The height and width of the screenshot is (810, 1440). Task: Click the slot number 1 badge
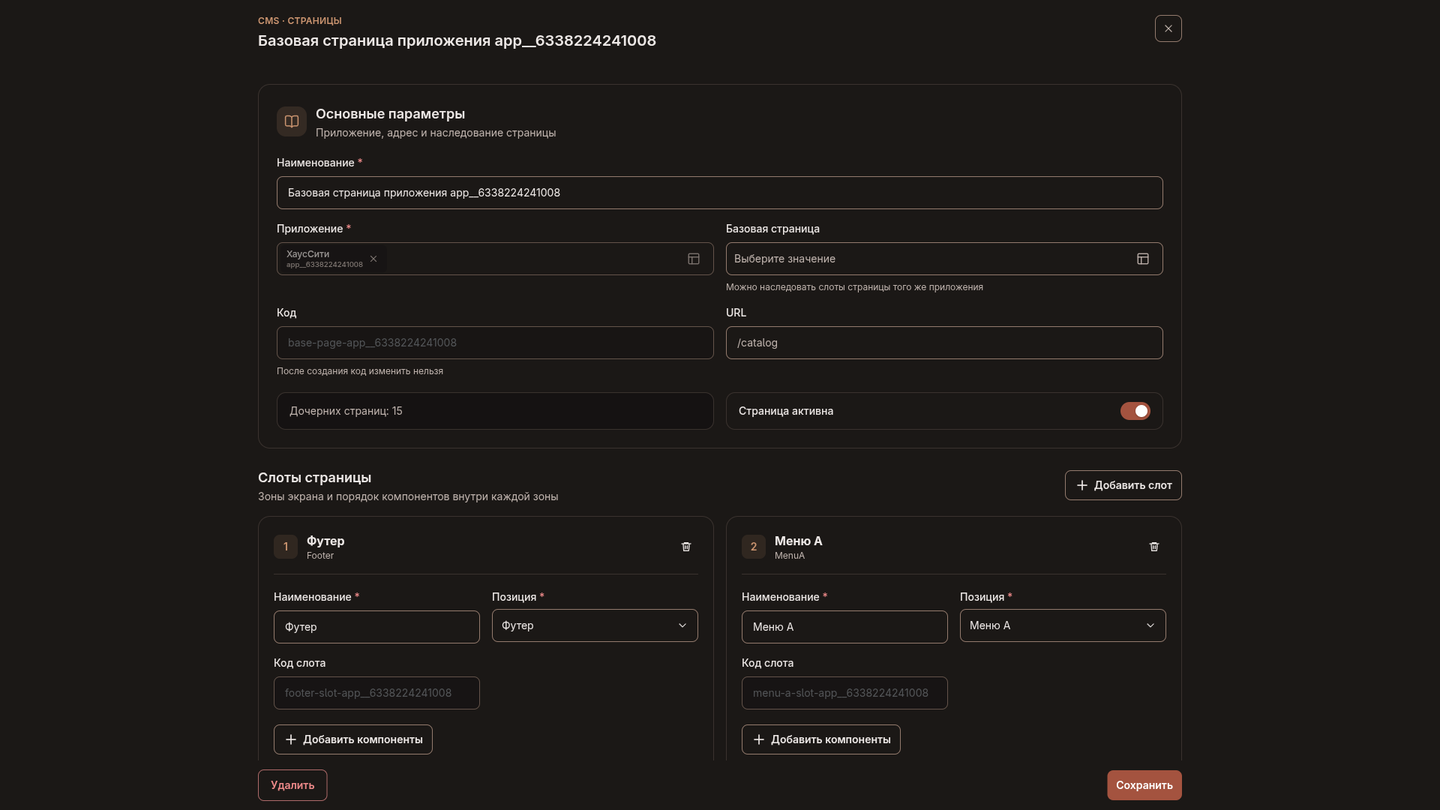pyautogui.click(x=286, y=547)
